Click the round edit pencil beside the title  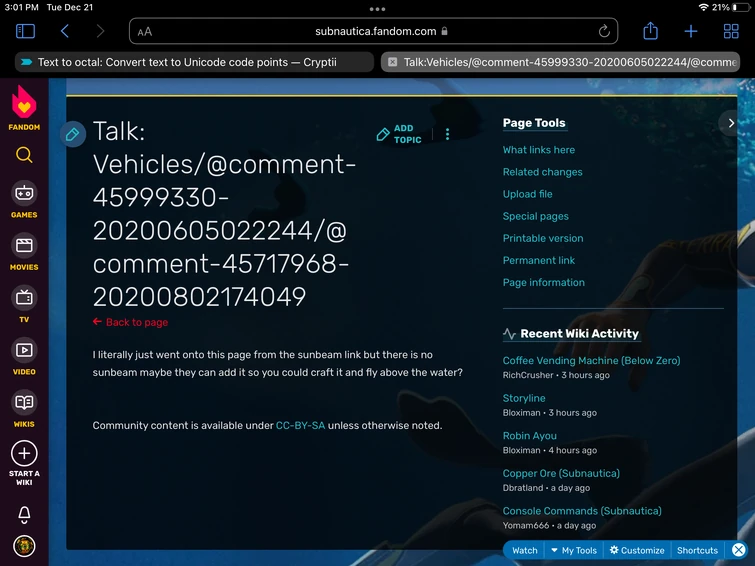pos(73,134)
